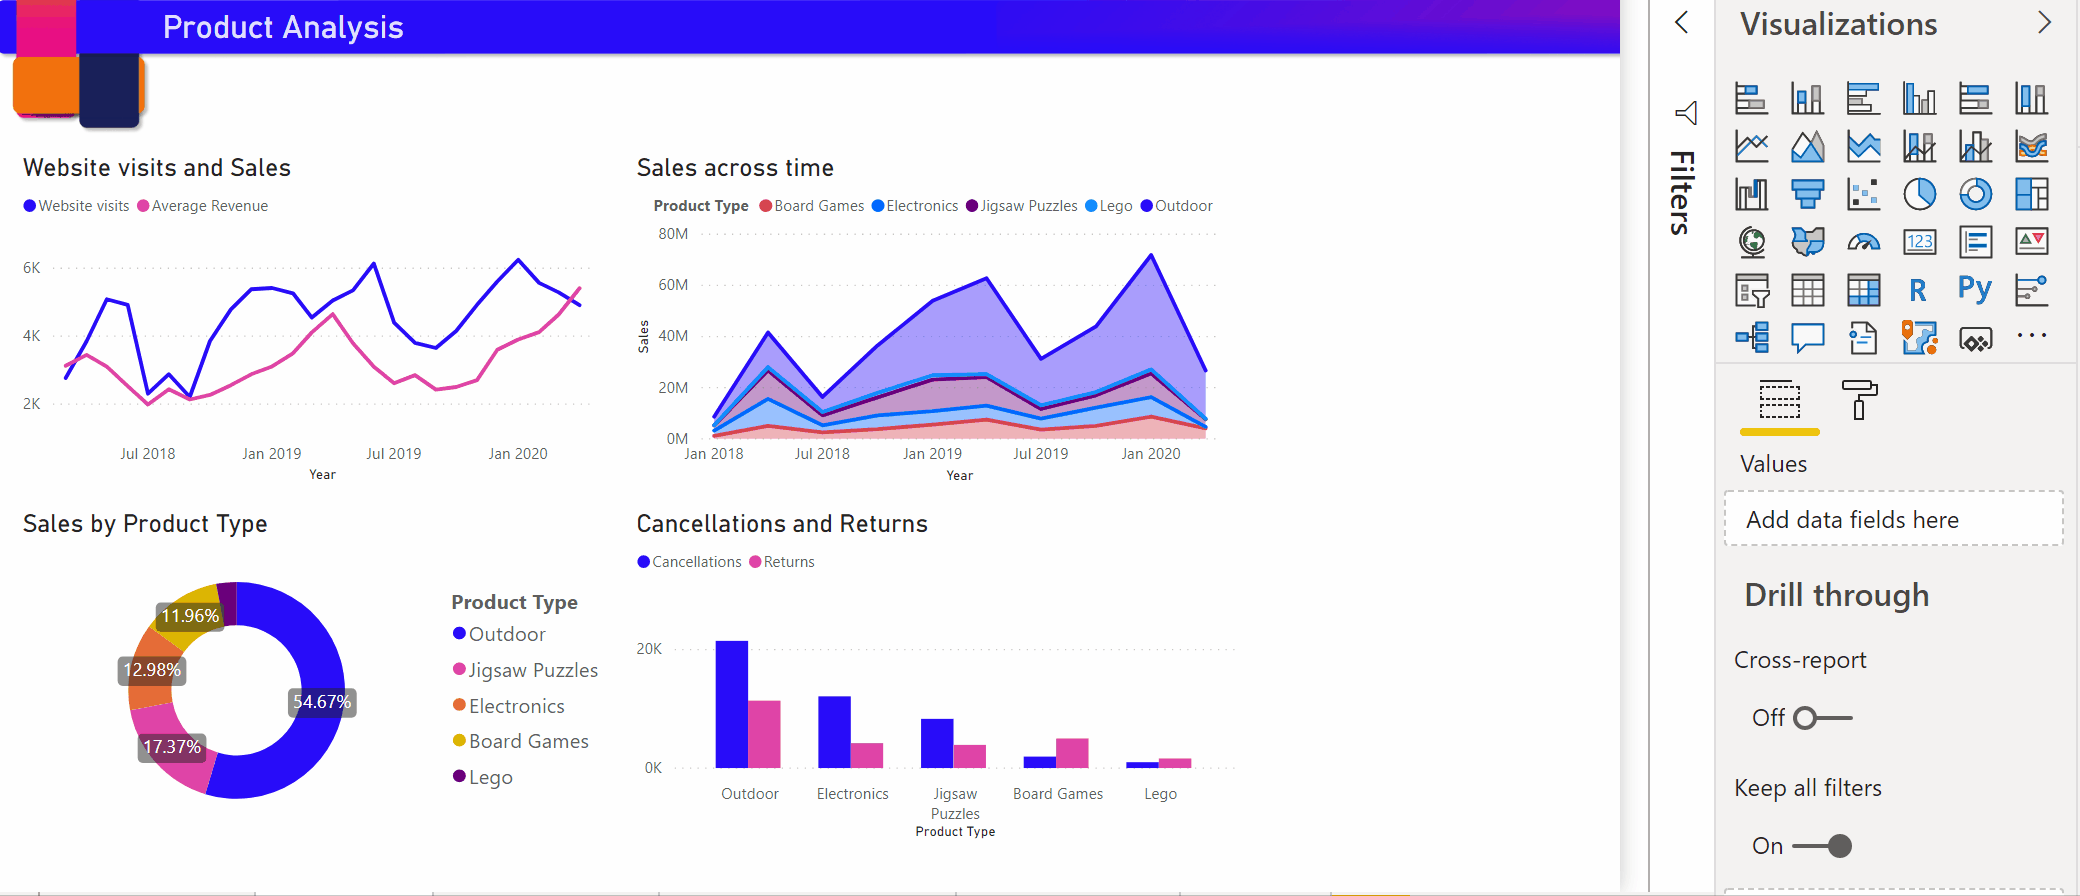Viewport: 2080px width, 896px height.
Task: Select the Pie chart visual
Action: 1919,194
